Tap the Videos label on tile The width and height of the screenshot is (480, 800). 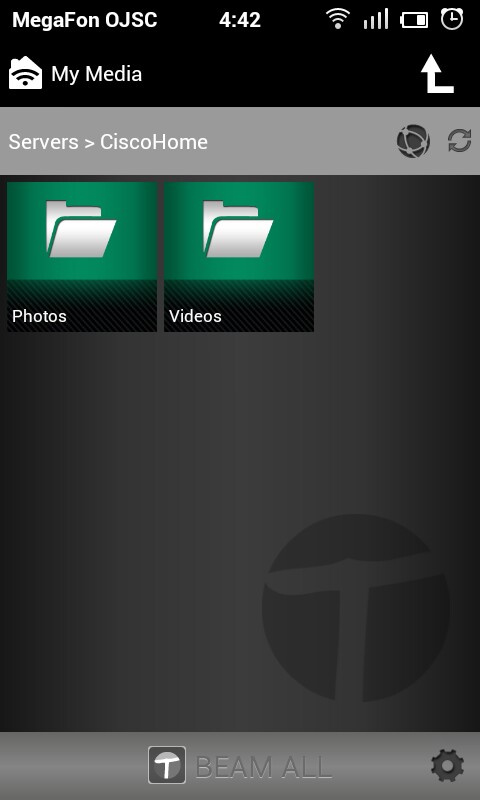195,316
